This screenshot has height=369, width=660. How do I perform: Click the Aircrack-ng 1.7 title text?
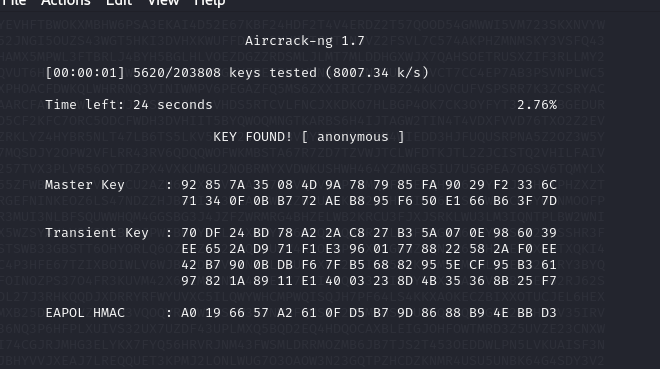click(x=305, y=41)
